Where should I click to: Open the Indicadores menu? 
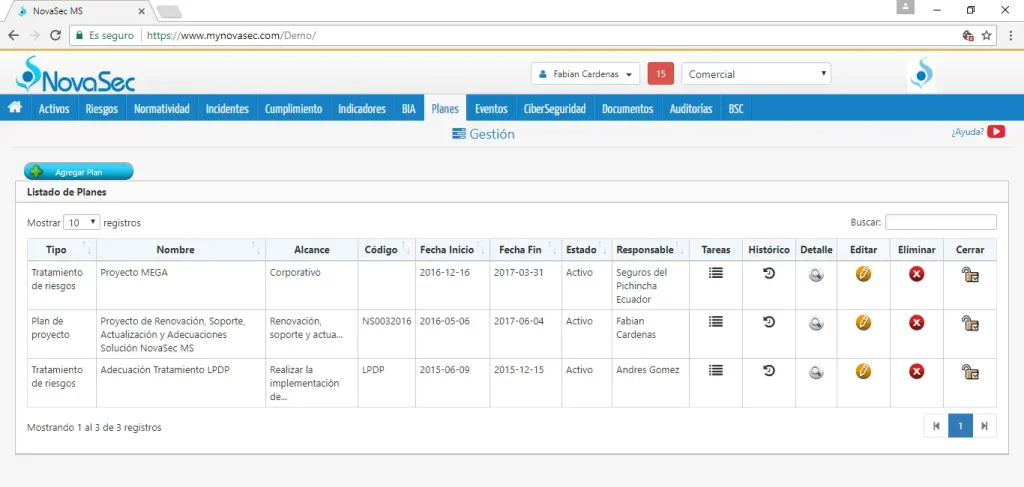[362, 108]
